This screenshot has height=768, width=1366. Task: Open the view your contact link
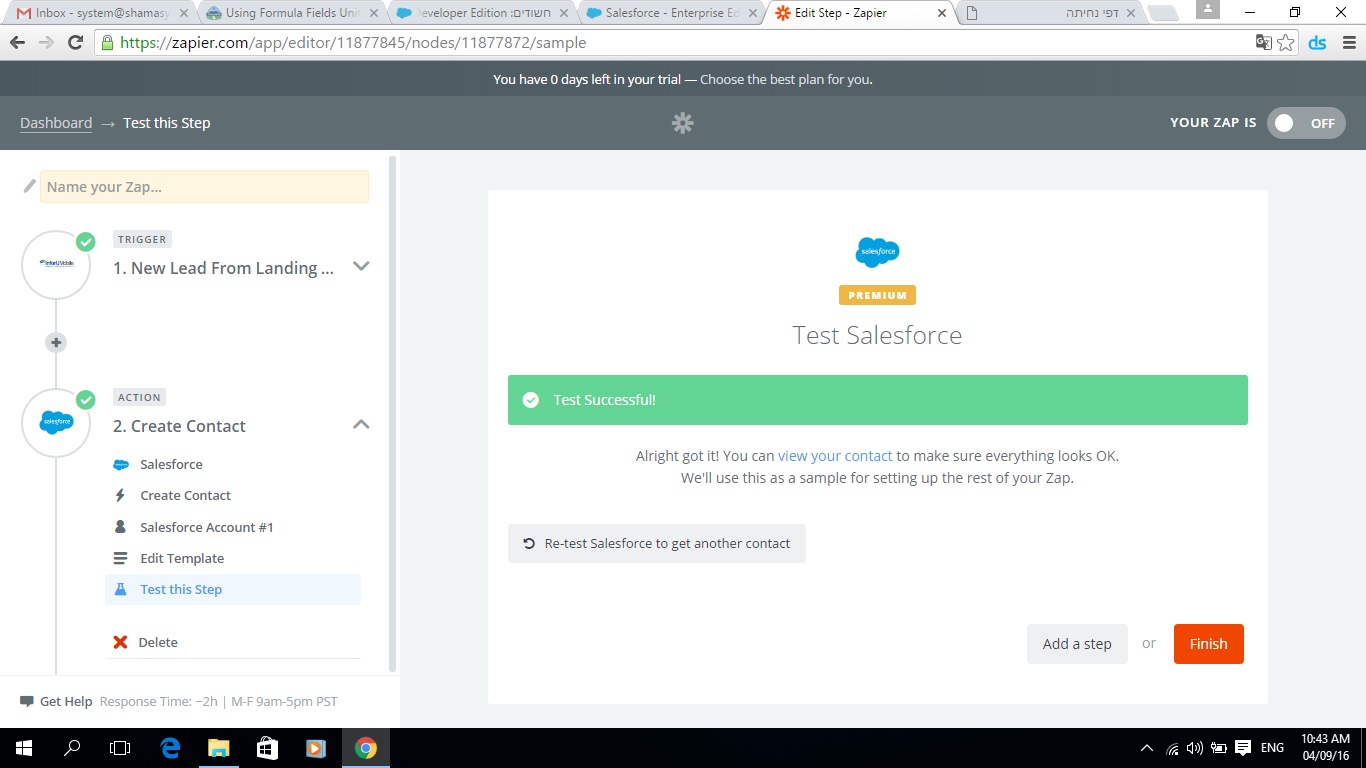click(835, 455)
